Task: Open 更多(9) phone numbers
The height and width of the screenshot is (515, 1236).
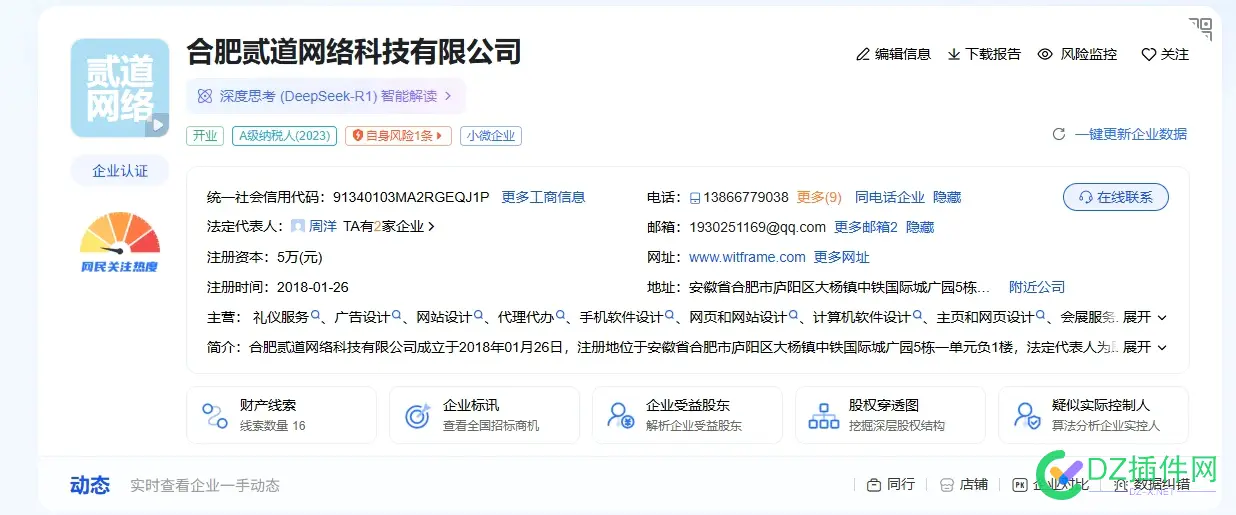Action: pos(819,197)
